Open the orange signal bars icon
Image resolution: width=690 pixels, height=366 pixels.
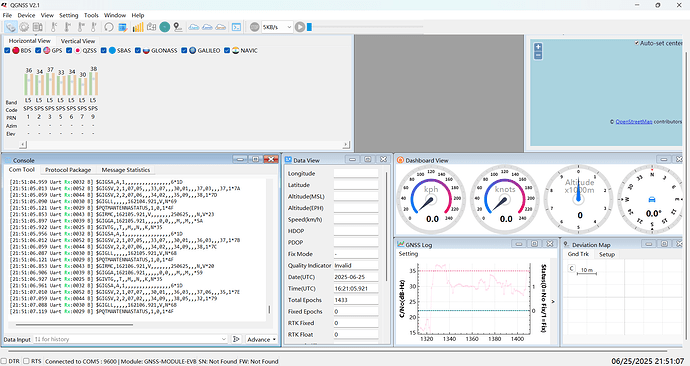pyautogui.click(x=138, y=27)
